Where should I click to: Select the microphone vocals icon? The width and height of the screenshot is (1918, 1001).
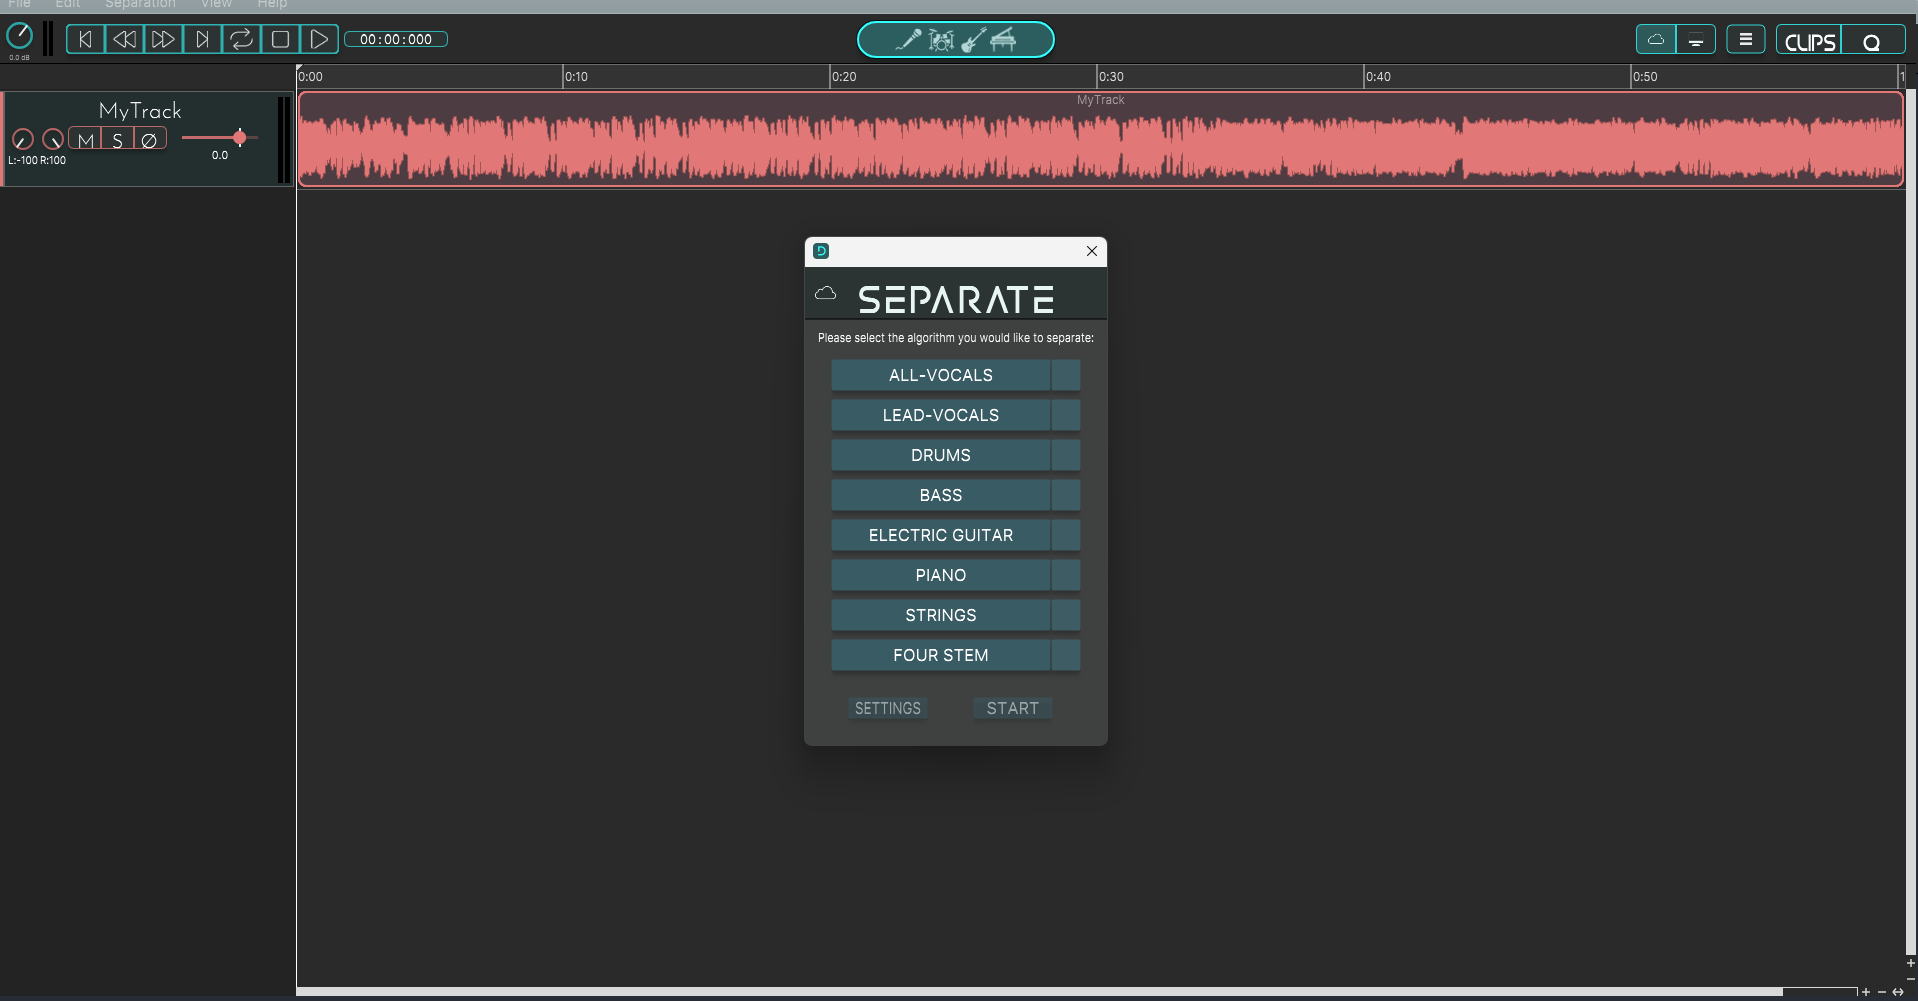[910, 40]
